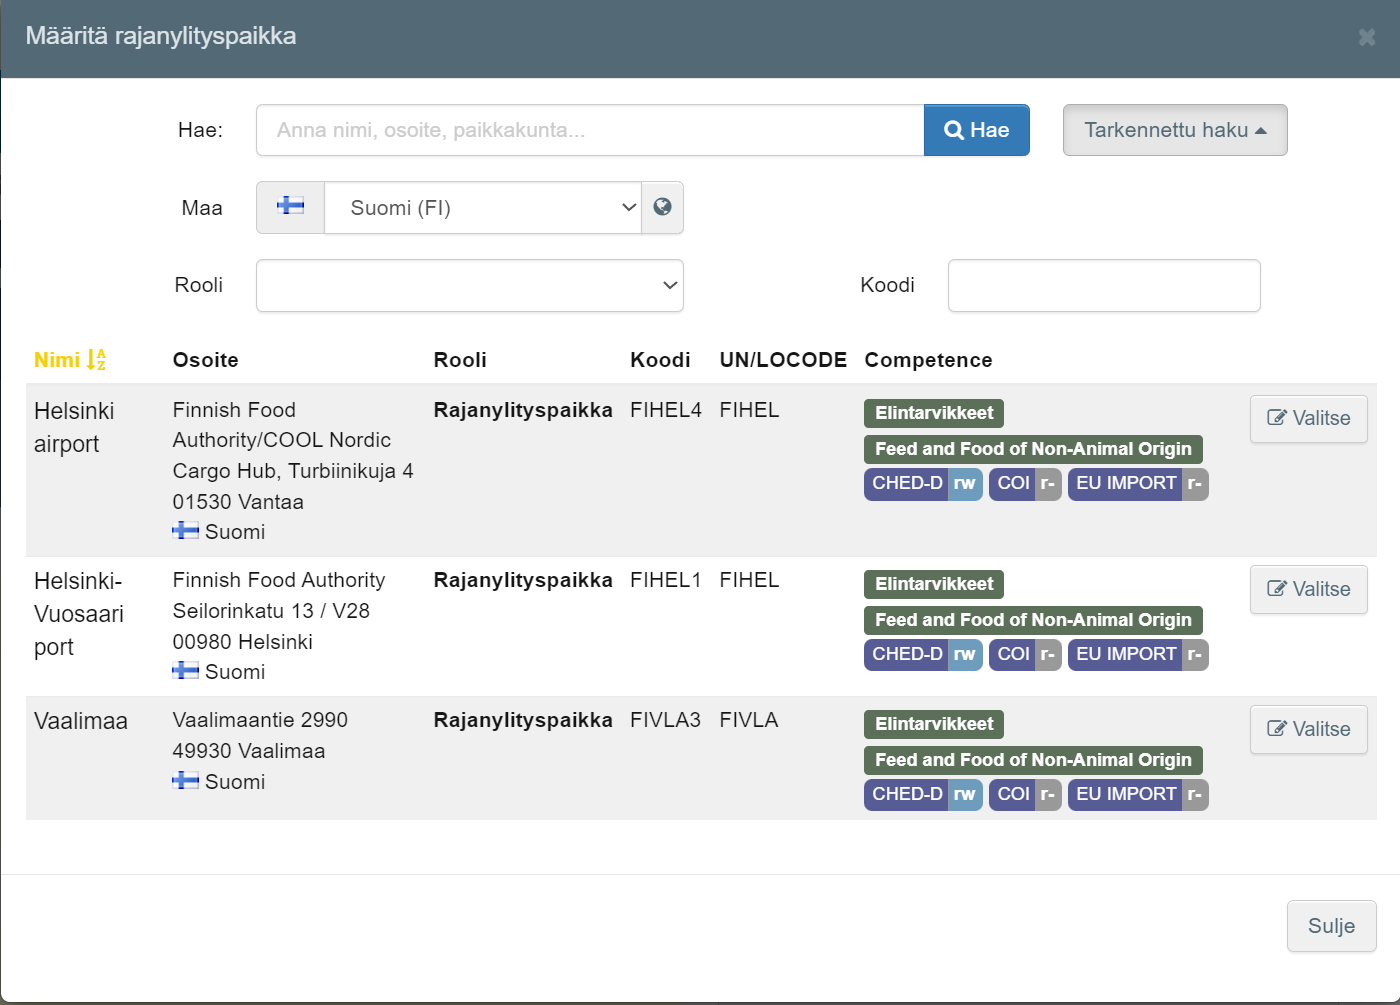Click the Sulje close button
Viewport: 1400px width, 1005px height.
coord(1330,926)
